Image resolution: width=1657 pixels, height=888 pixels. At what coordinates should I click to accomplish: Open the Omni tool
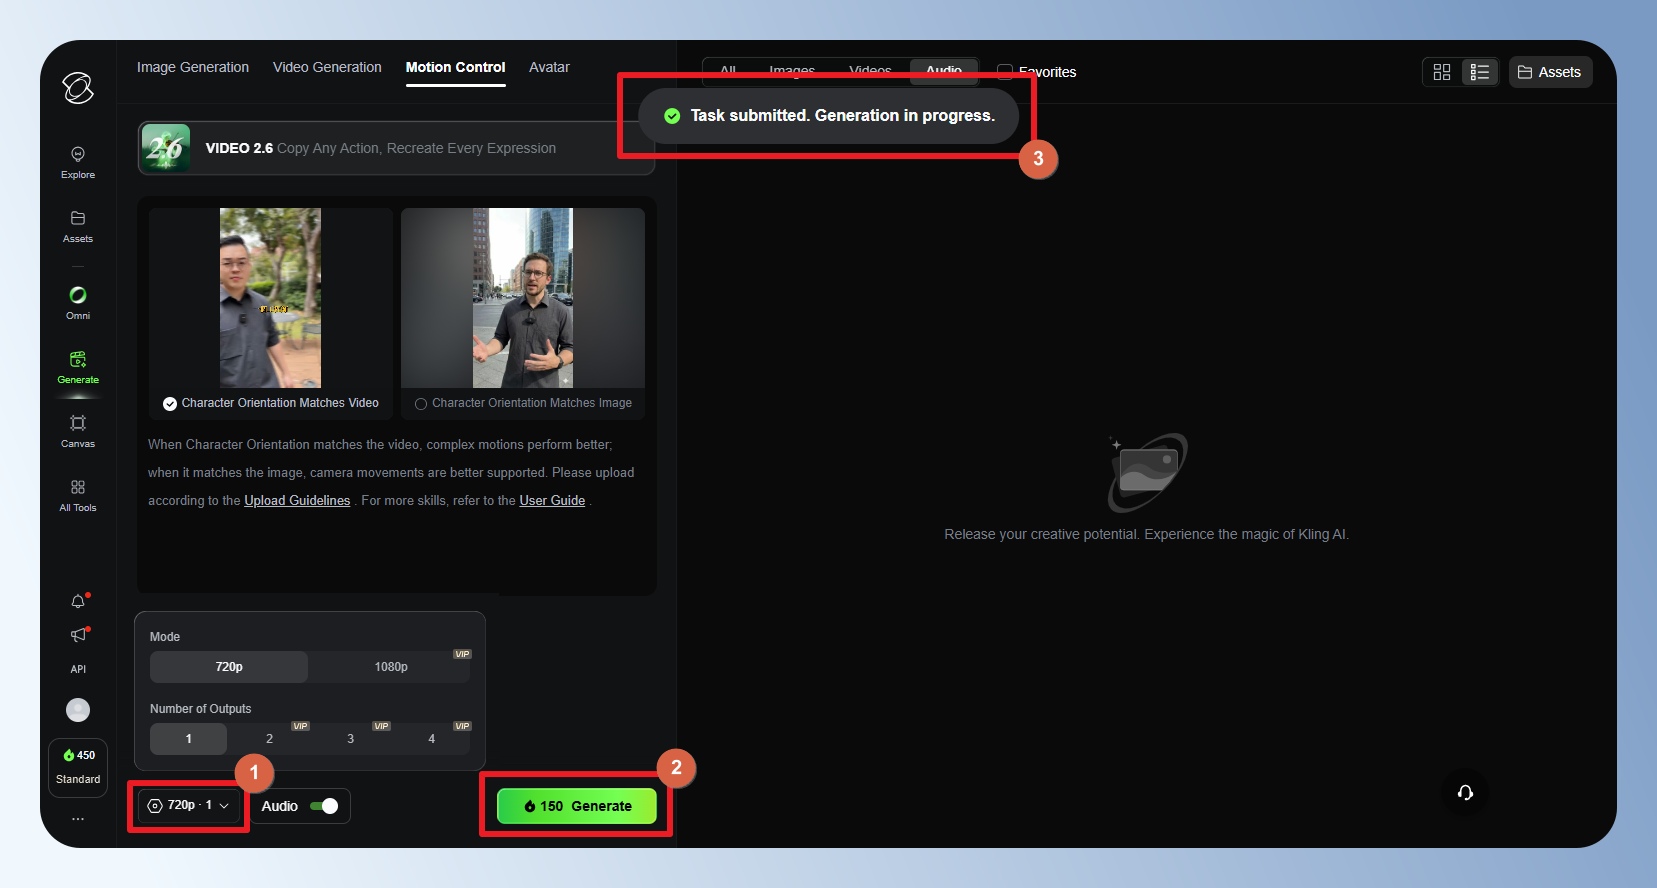pos(78,302)
